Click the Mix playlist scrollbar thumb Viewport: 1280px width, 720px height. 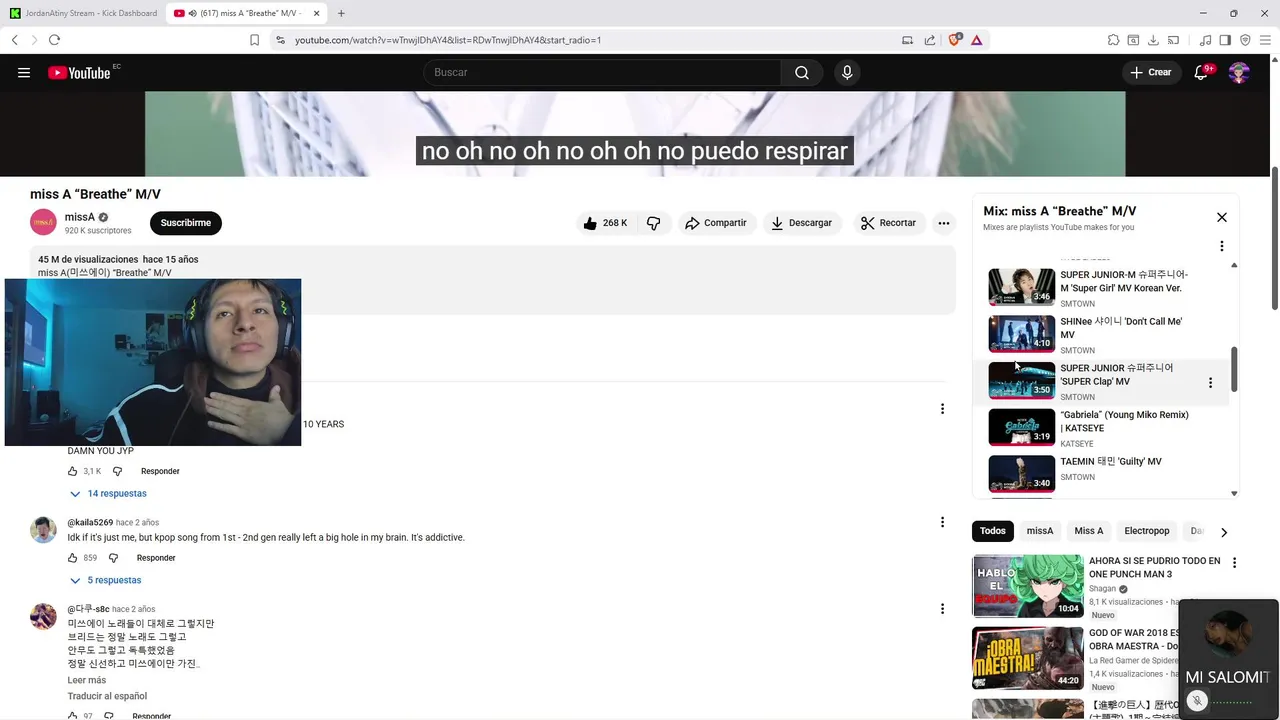tap(1234, 370)
